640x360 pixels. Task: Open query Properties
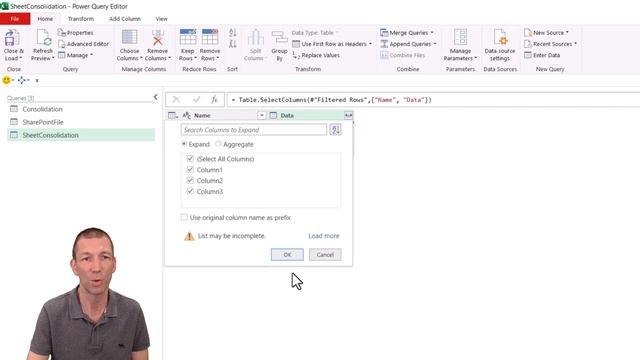click(x=76, y=33)
